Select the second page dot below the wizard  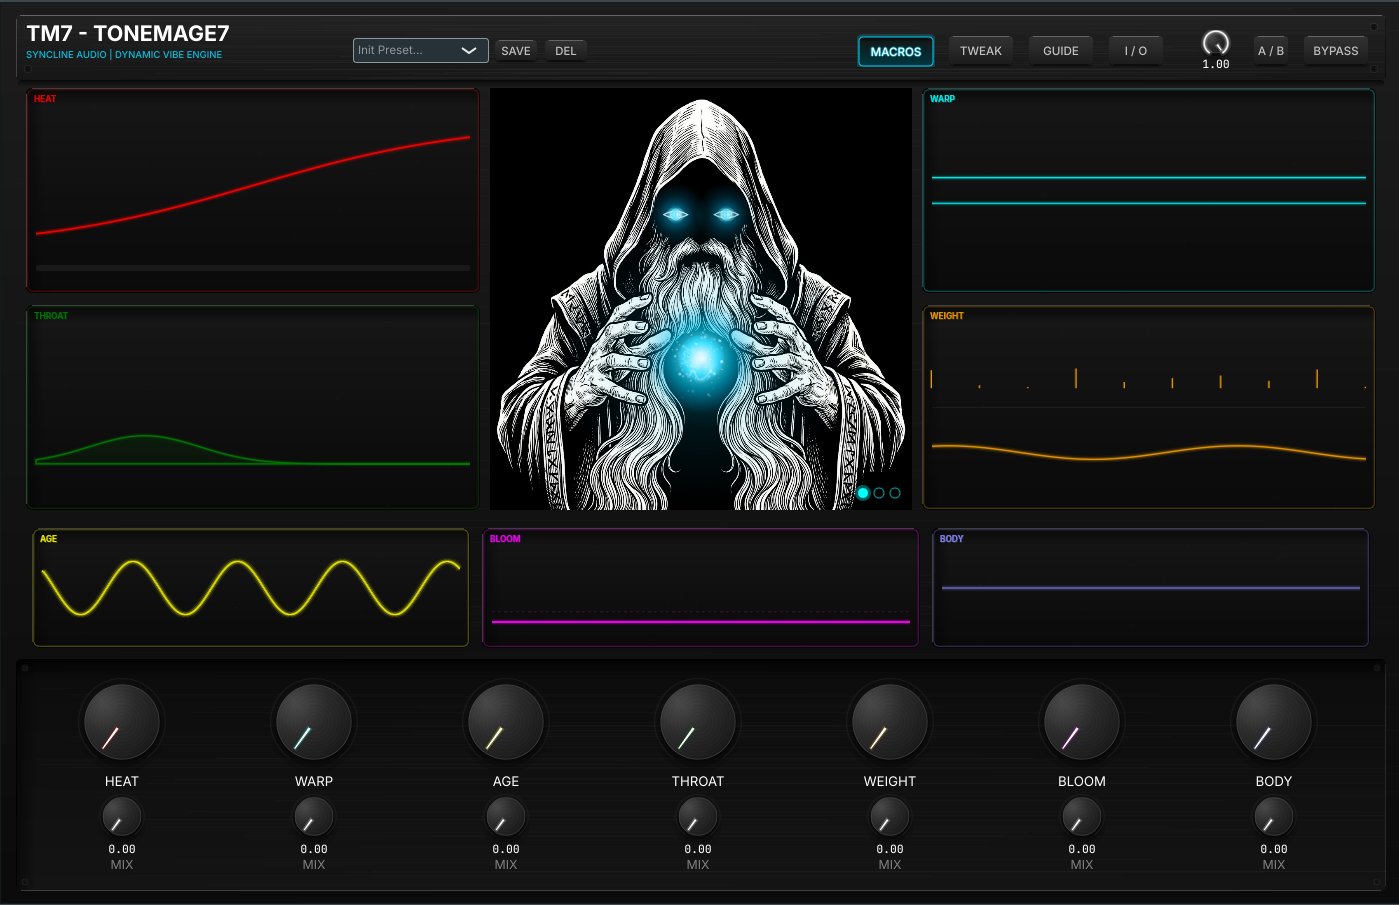click(x=879, y=492)
